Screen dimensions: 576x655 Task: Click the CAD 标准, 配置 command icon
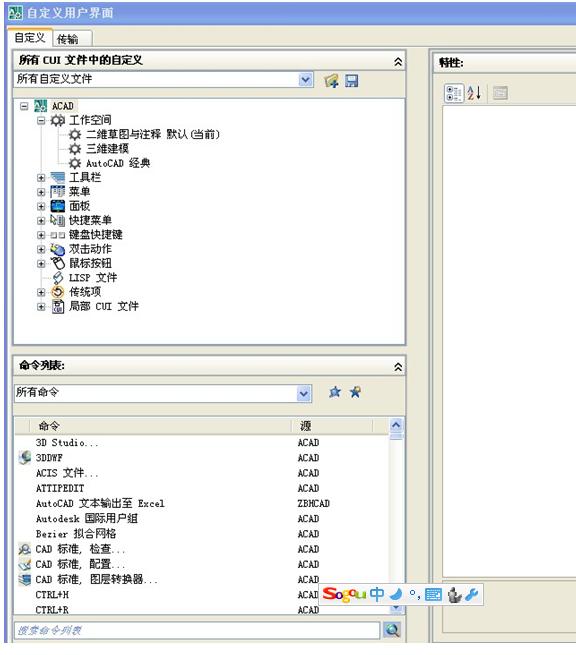pyautogui.click(x=25, y=564)
